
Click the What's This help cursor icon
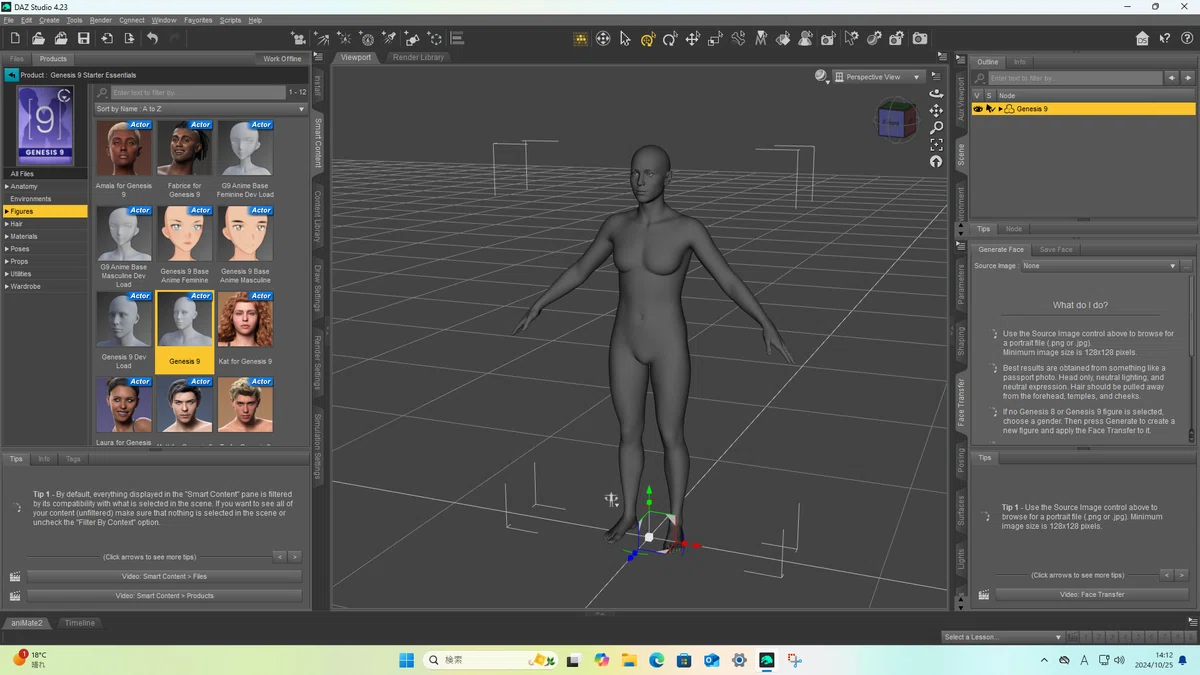pyautogui.click(x=1165, y=39)
